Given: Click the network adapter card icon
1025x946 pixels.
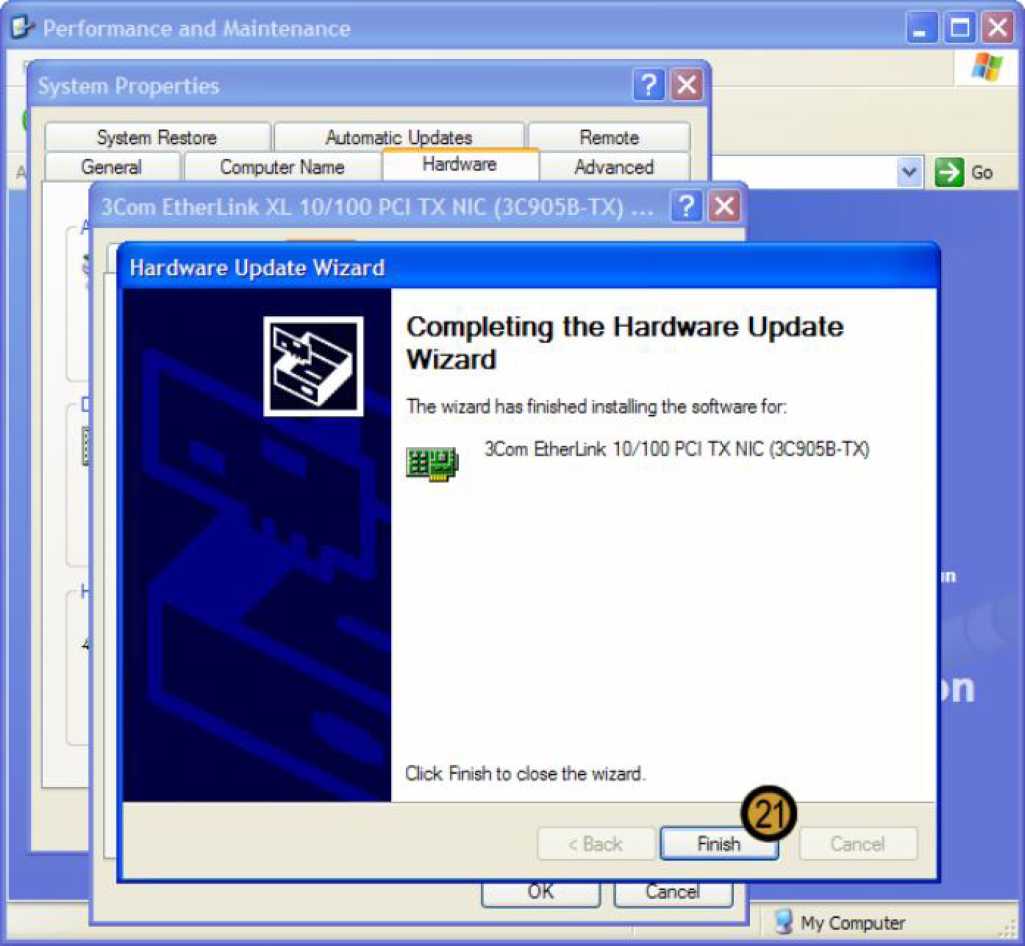Looking at the screenshot, I should [432, 464].
